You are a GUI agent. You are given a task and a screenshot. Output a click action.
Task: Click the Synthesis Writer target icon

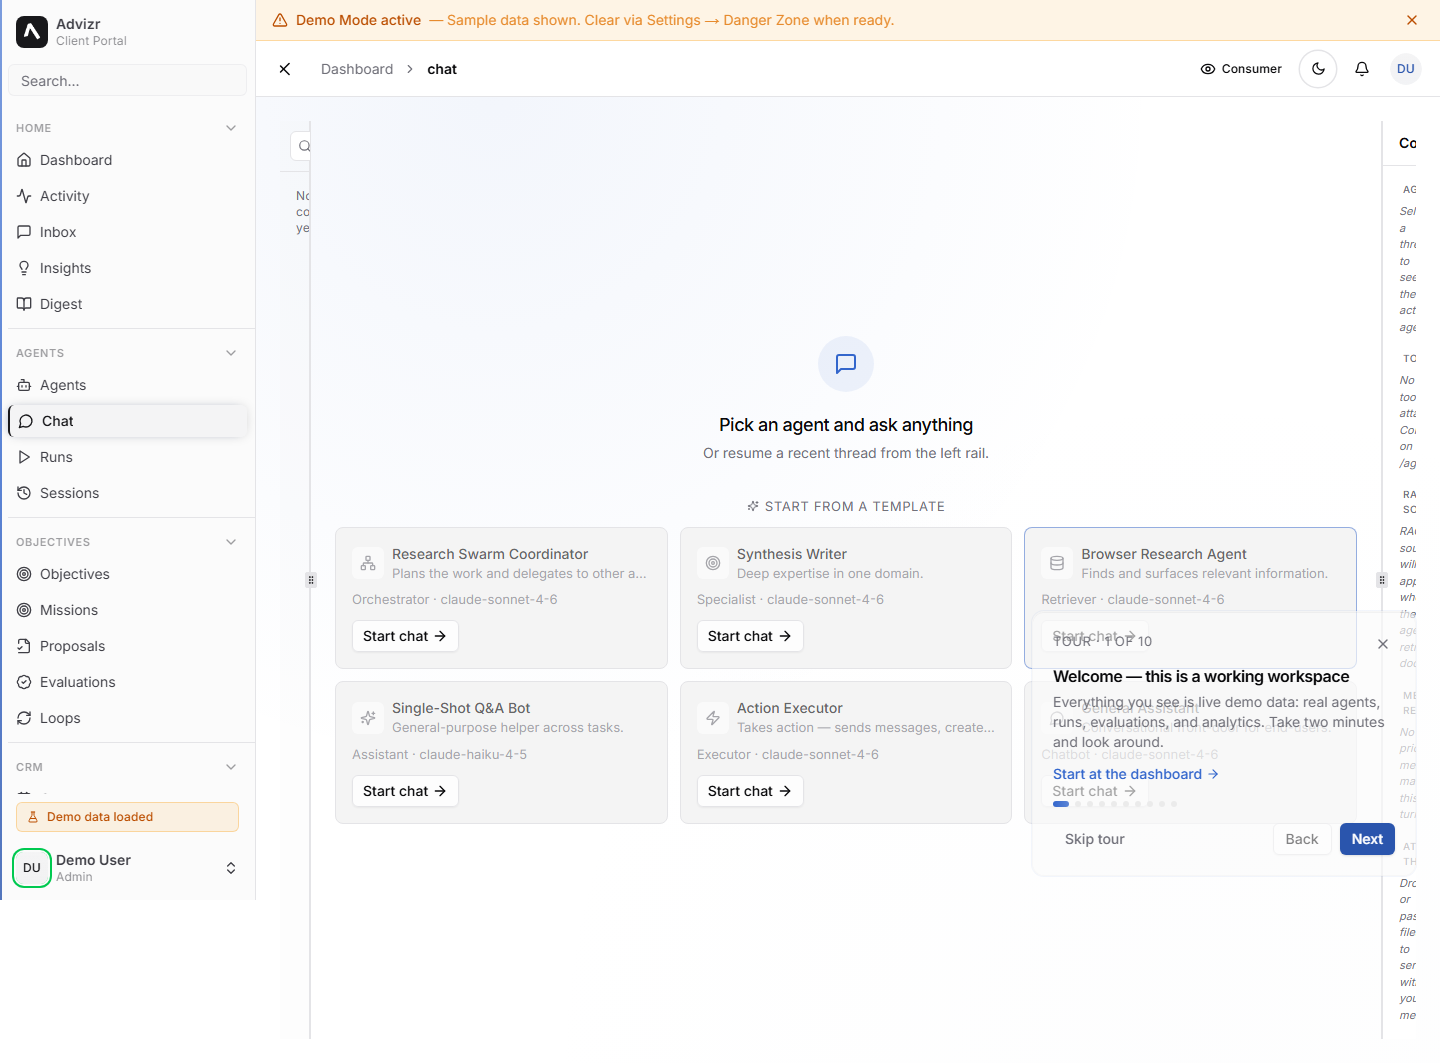(x=713, y=563)
